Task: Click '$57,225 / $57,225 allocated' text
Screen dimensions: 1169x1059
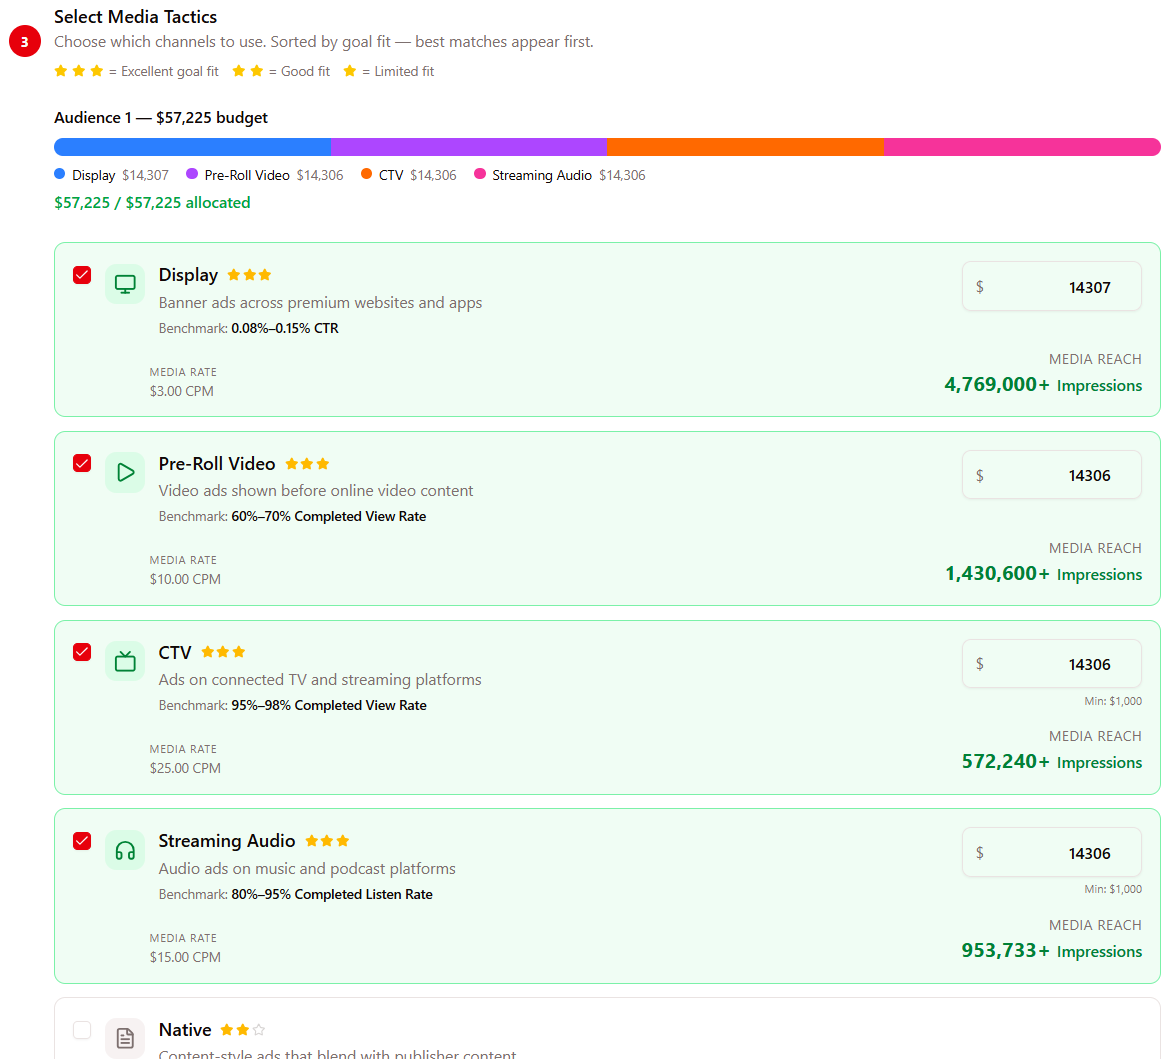Action: click(x=152, y=203)
